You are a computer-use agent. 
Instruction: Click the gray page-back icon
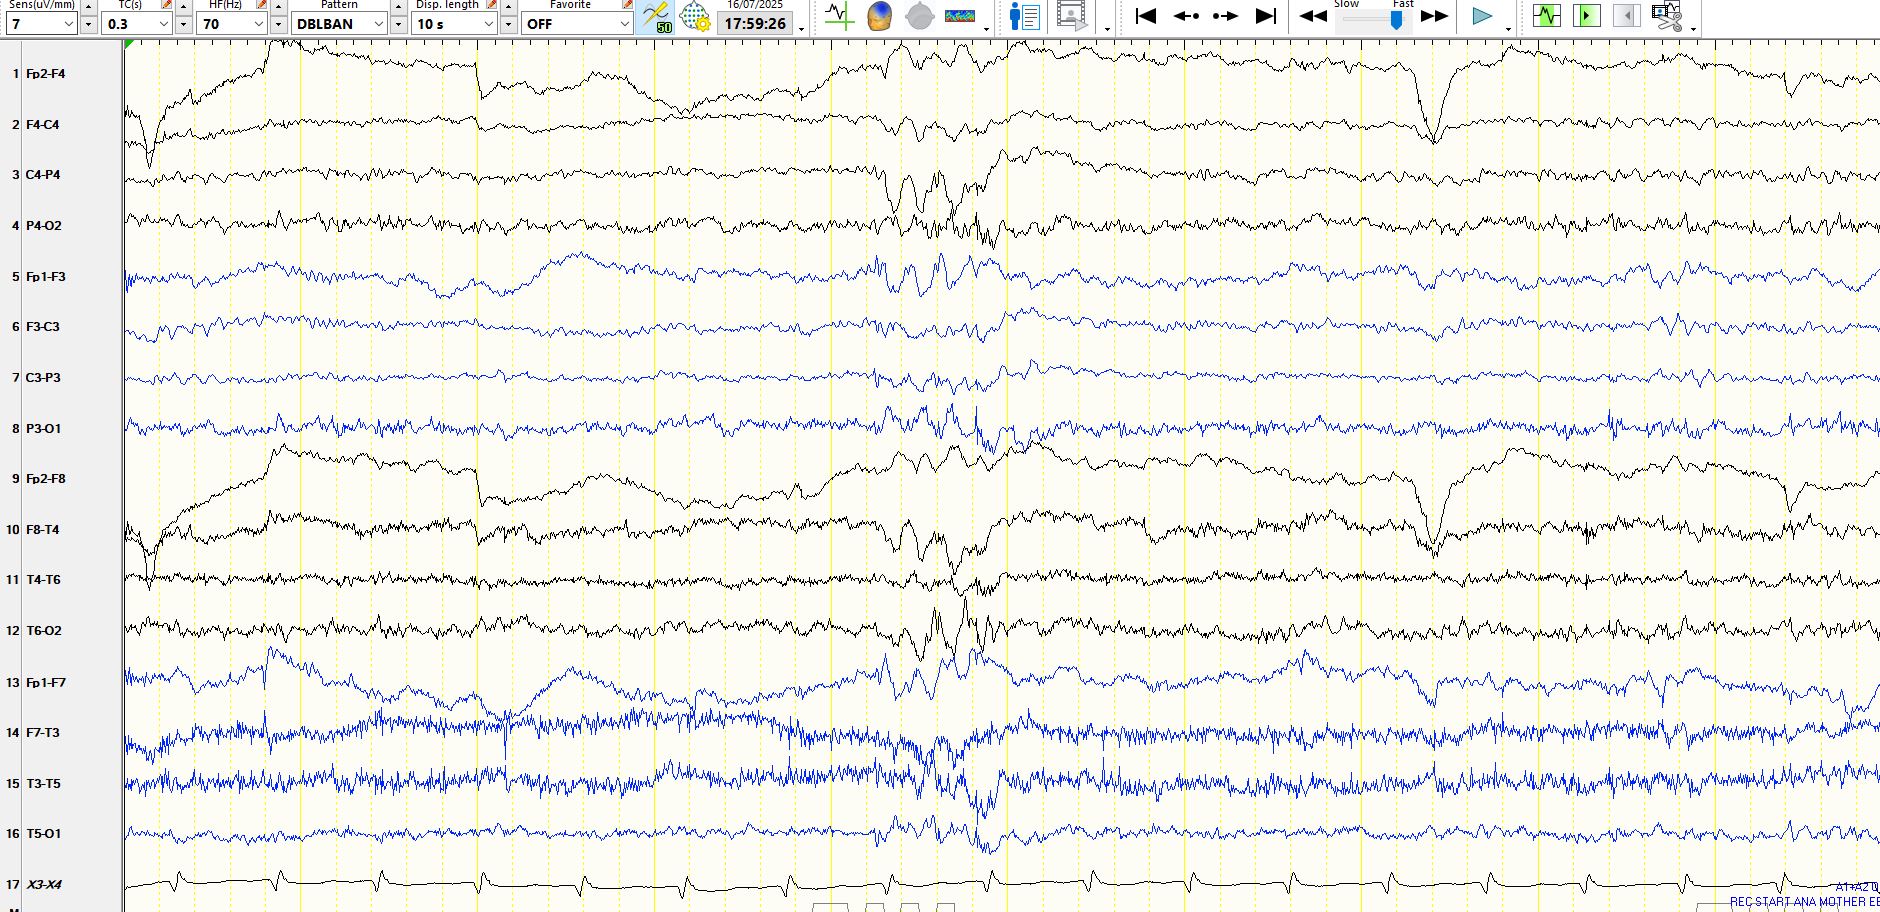point(1627,16)
